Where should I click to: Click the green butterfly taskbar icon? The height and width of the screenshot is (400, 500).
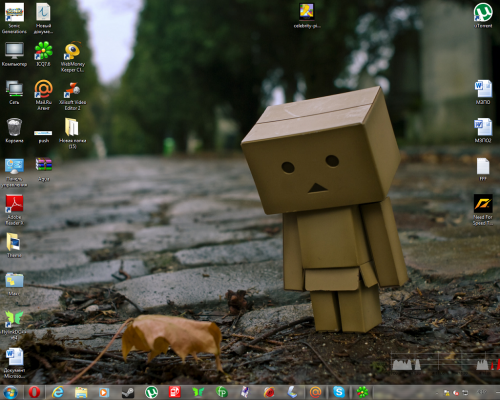198,392
